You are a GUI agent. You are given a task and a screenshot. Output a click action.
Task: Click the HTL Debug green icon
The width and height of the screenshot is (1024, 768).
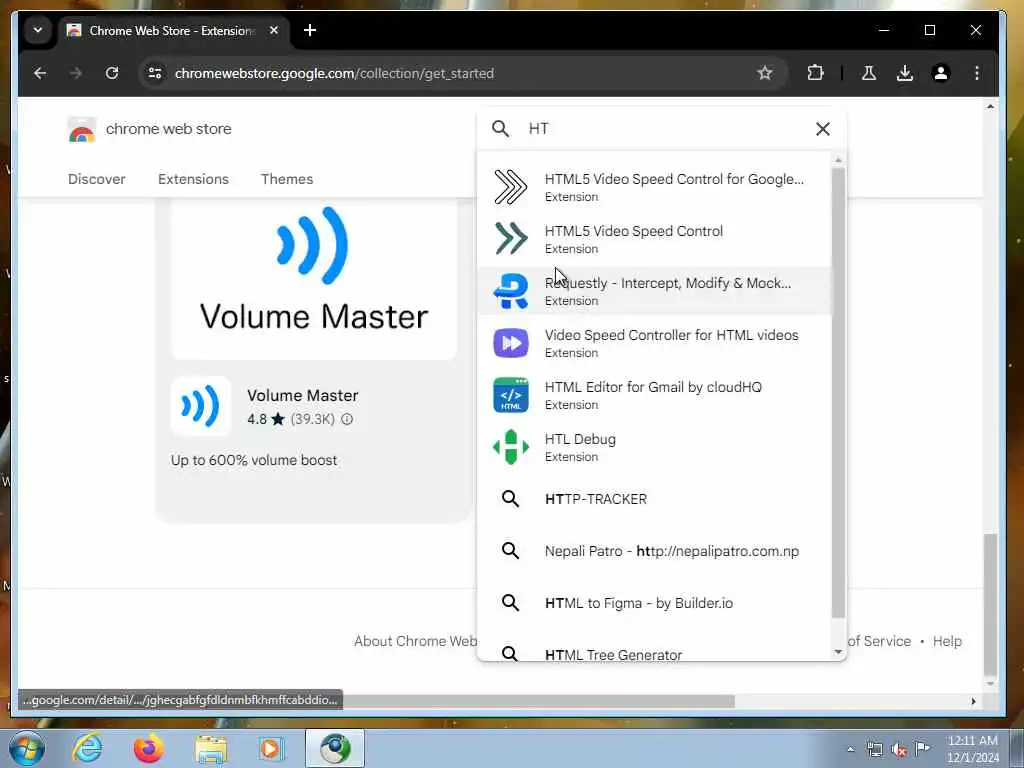tap(511, 447)
